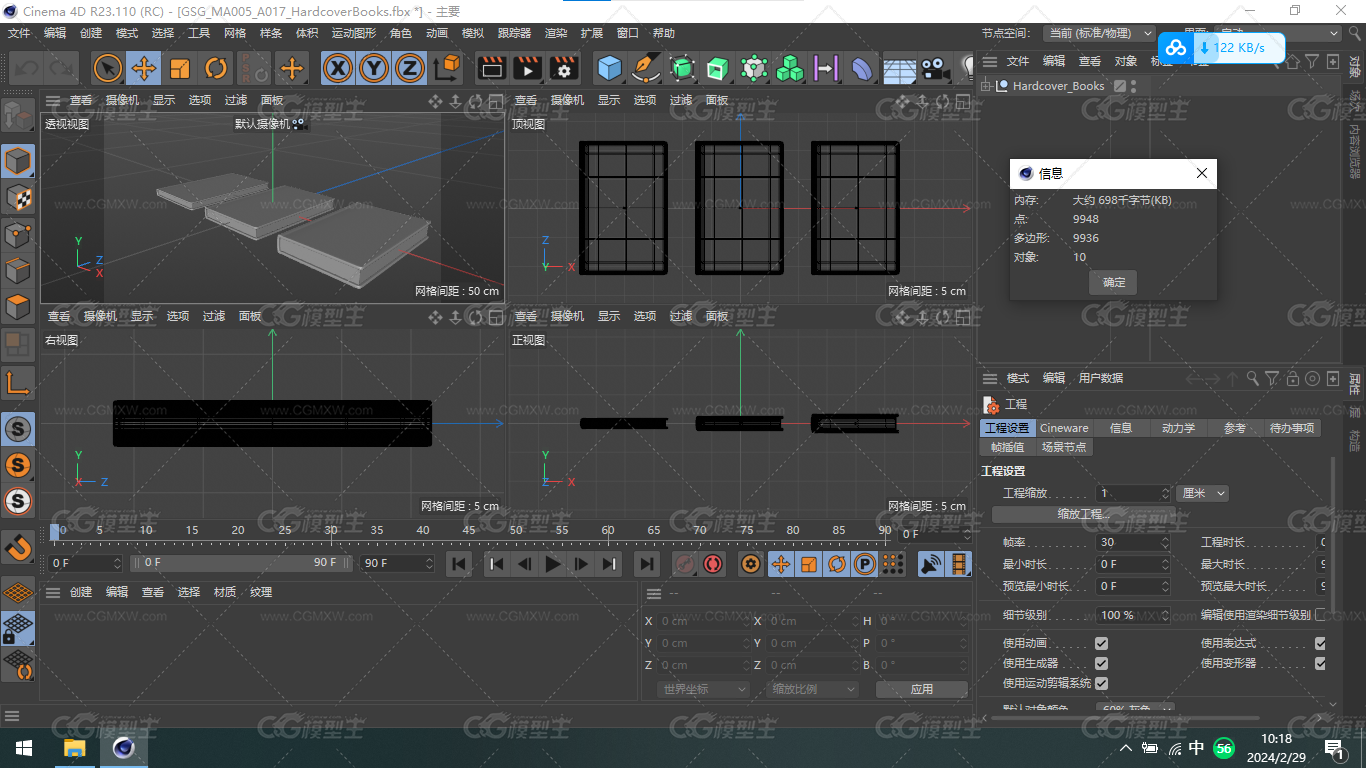Toggle the X axis lock
Screen dimensions: 1366x768
[339, 68]
